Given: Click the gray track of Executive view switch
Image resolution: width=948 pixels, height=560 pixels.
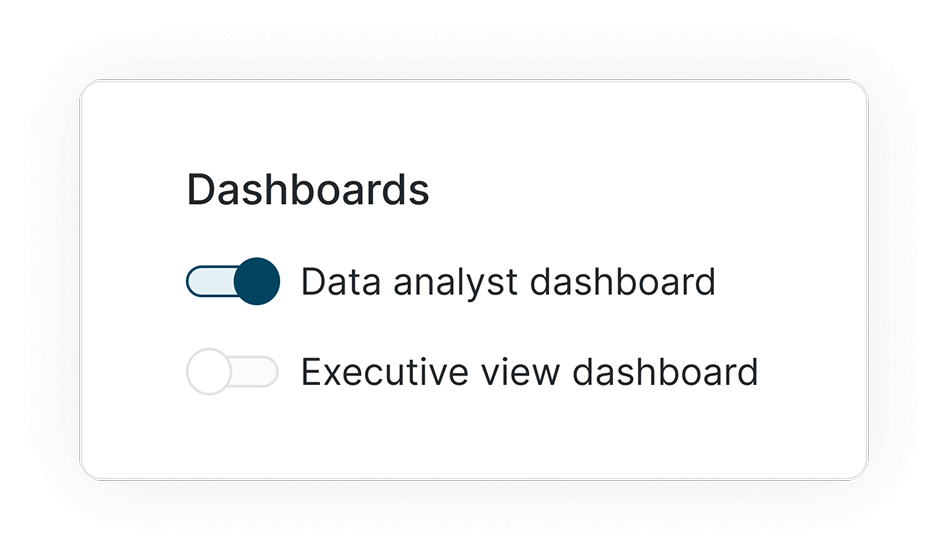Looking at the screenshot, I should pyautogui.click(x=255, y=372).
